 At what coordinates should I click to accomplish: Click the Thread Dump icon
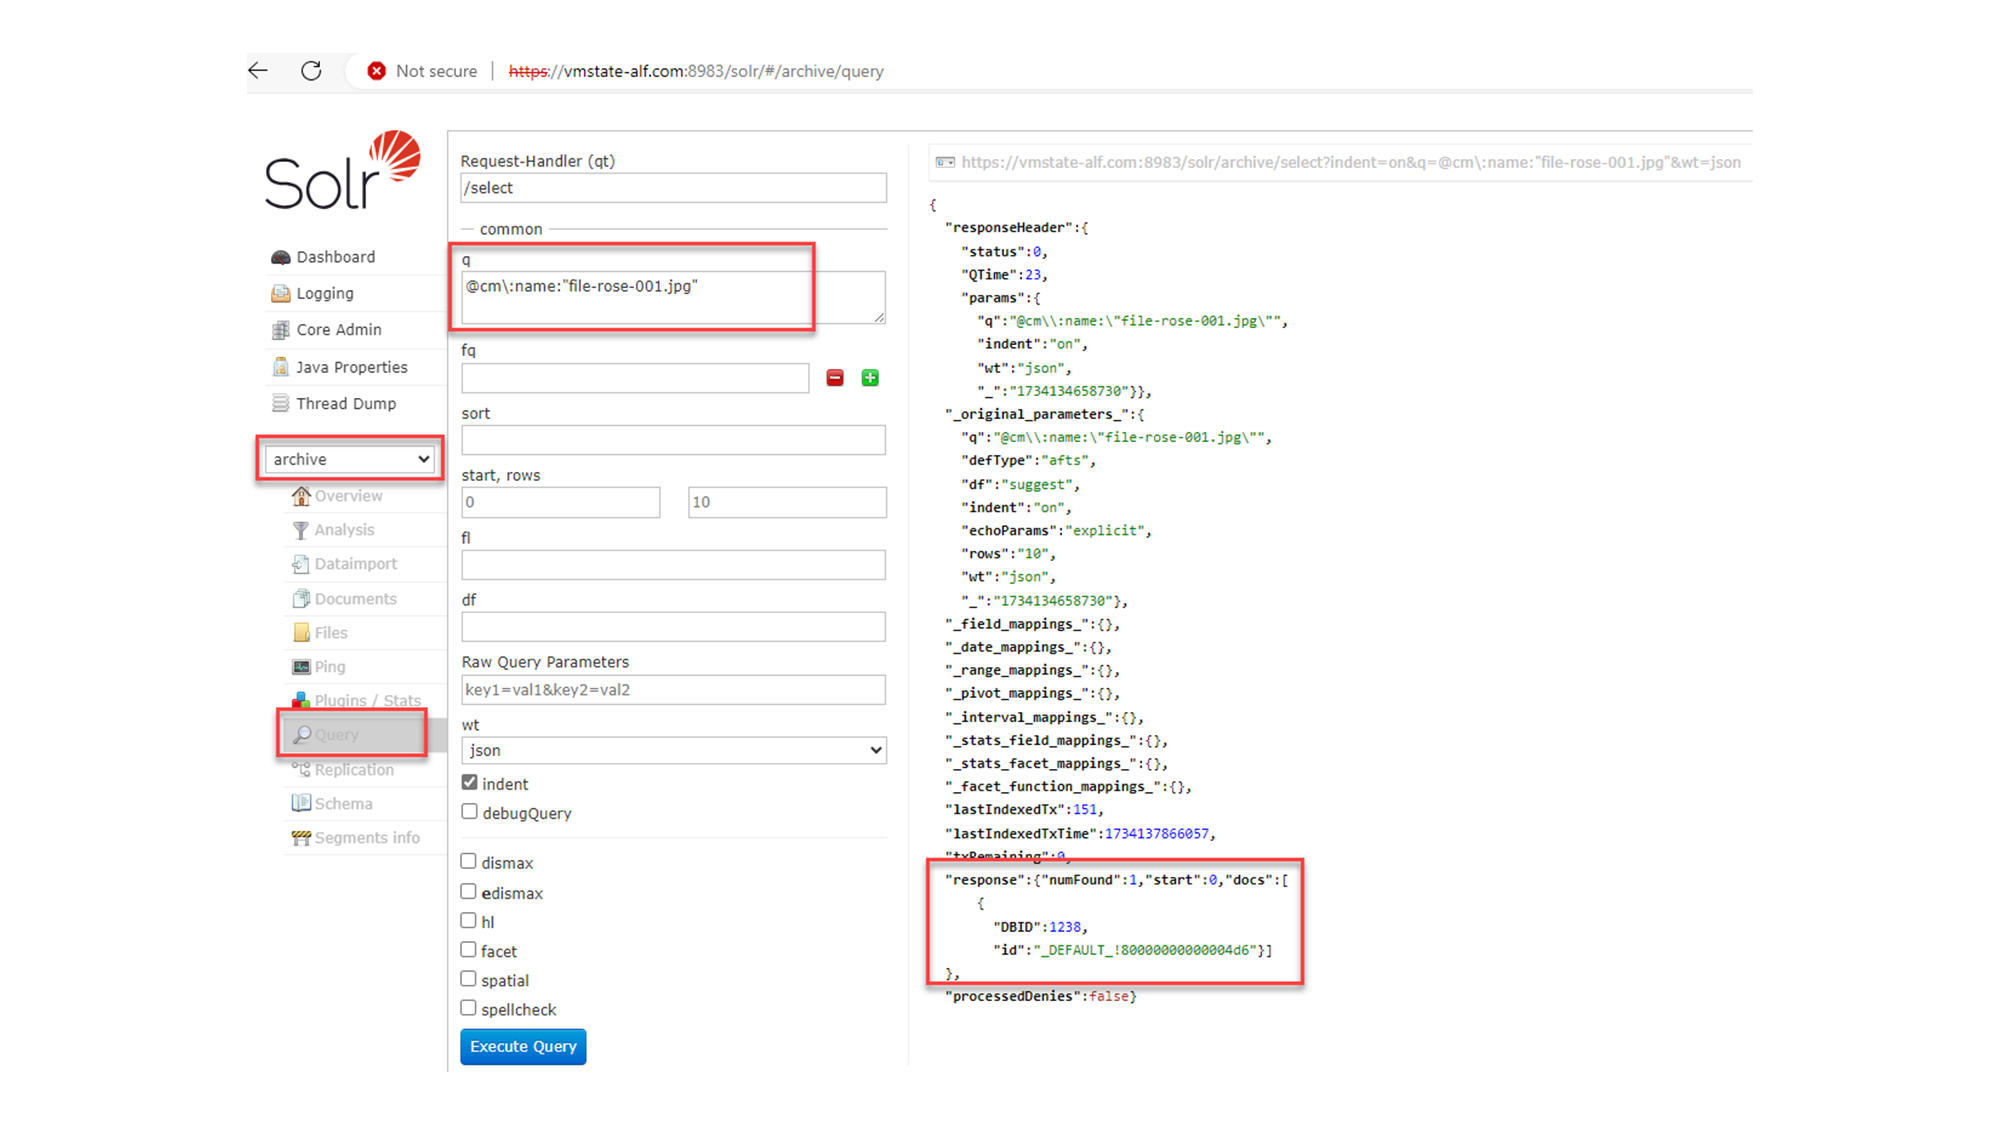coord(281,404)
